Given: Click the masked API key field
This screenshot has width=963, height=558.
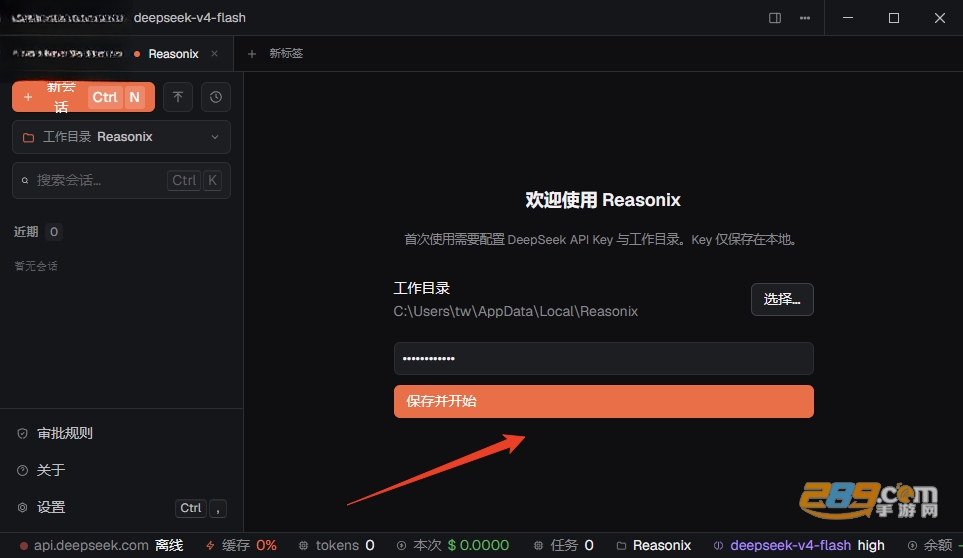Looking at the screenshot, I should click(x=604, y=358).
